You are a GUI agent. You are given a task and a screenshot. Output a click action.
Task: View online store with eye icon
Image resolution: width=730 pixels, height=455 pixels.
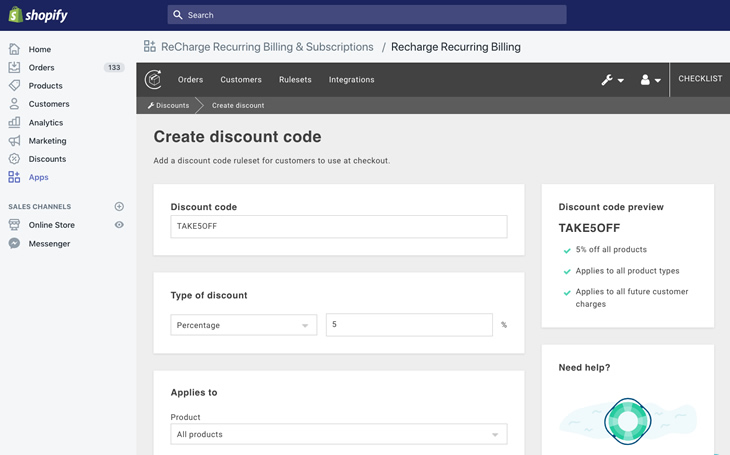[x=119, y=225]
